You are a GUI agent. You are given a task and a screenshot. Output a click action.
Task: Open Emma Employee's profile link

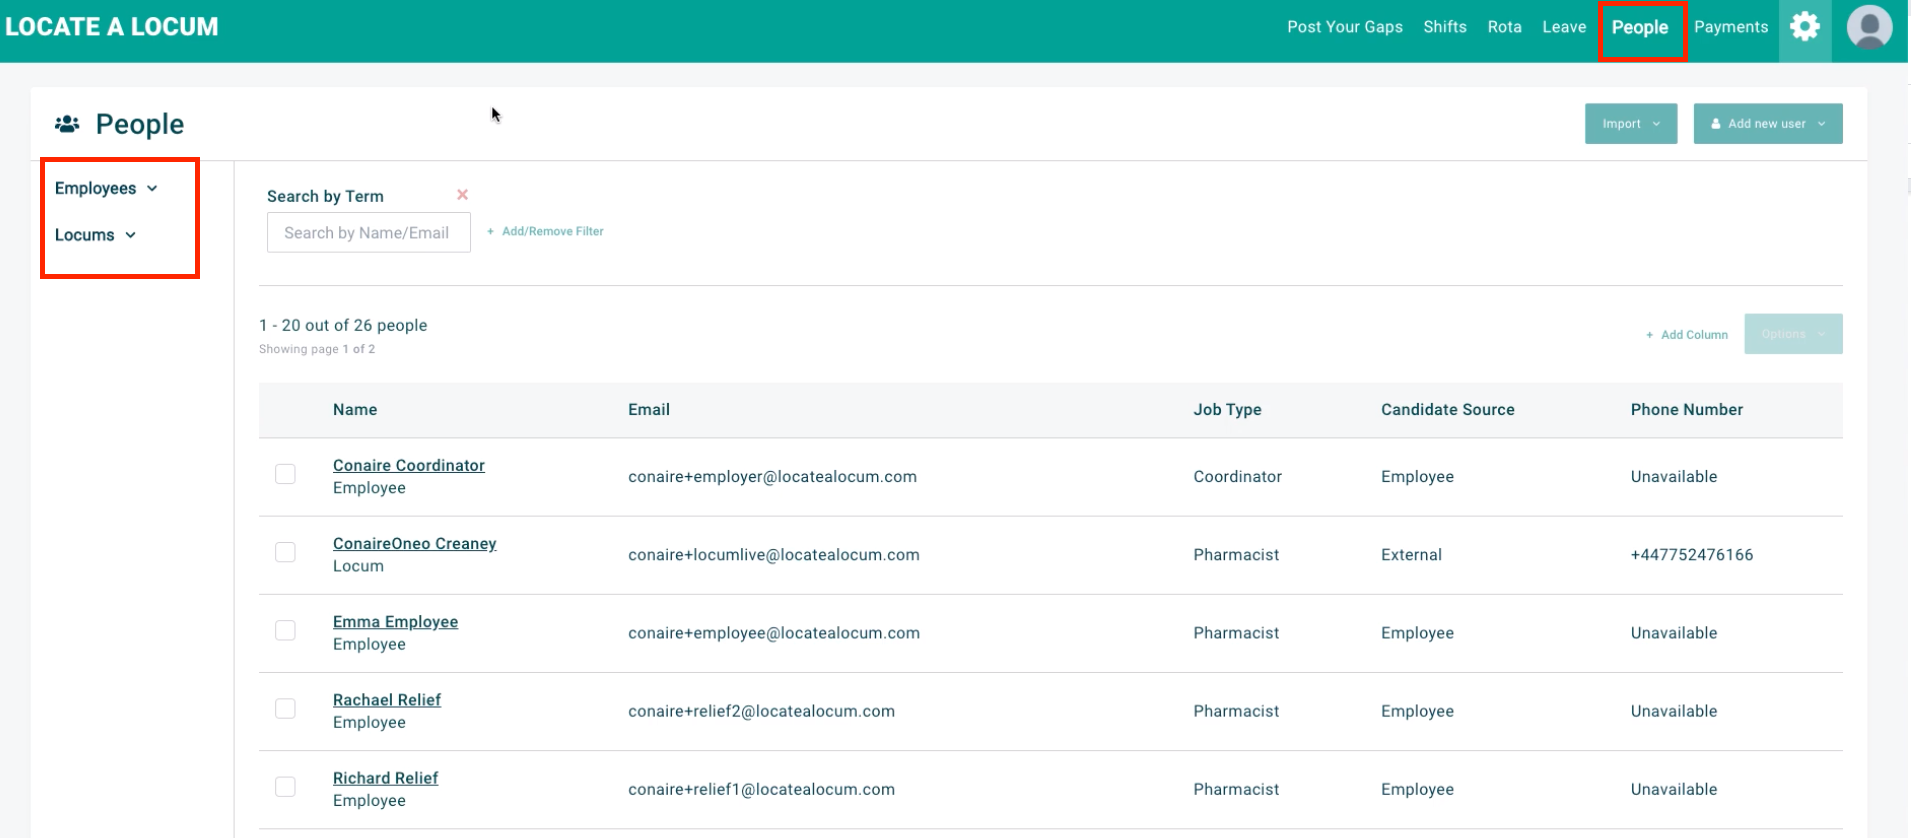396,621
